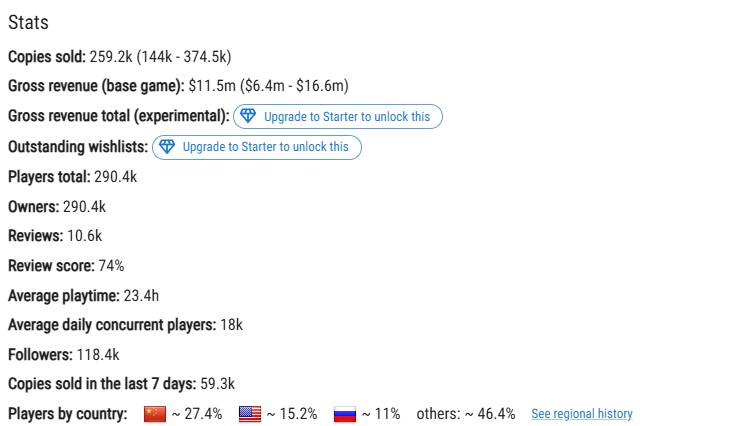Click the Review score 74% value

(112, 266)
